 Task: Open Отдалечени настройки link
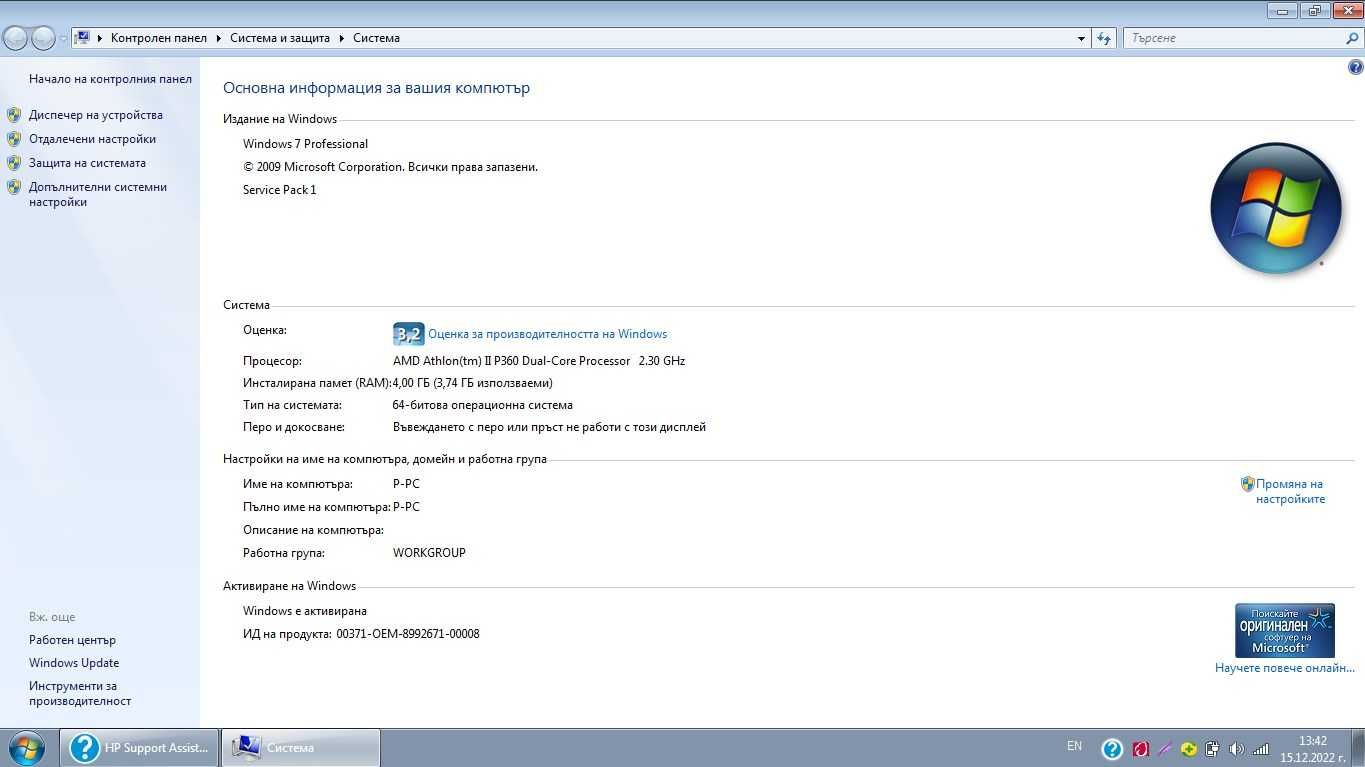point(92,139)
